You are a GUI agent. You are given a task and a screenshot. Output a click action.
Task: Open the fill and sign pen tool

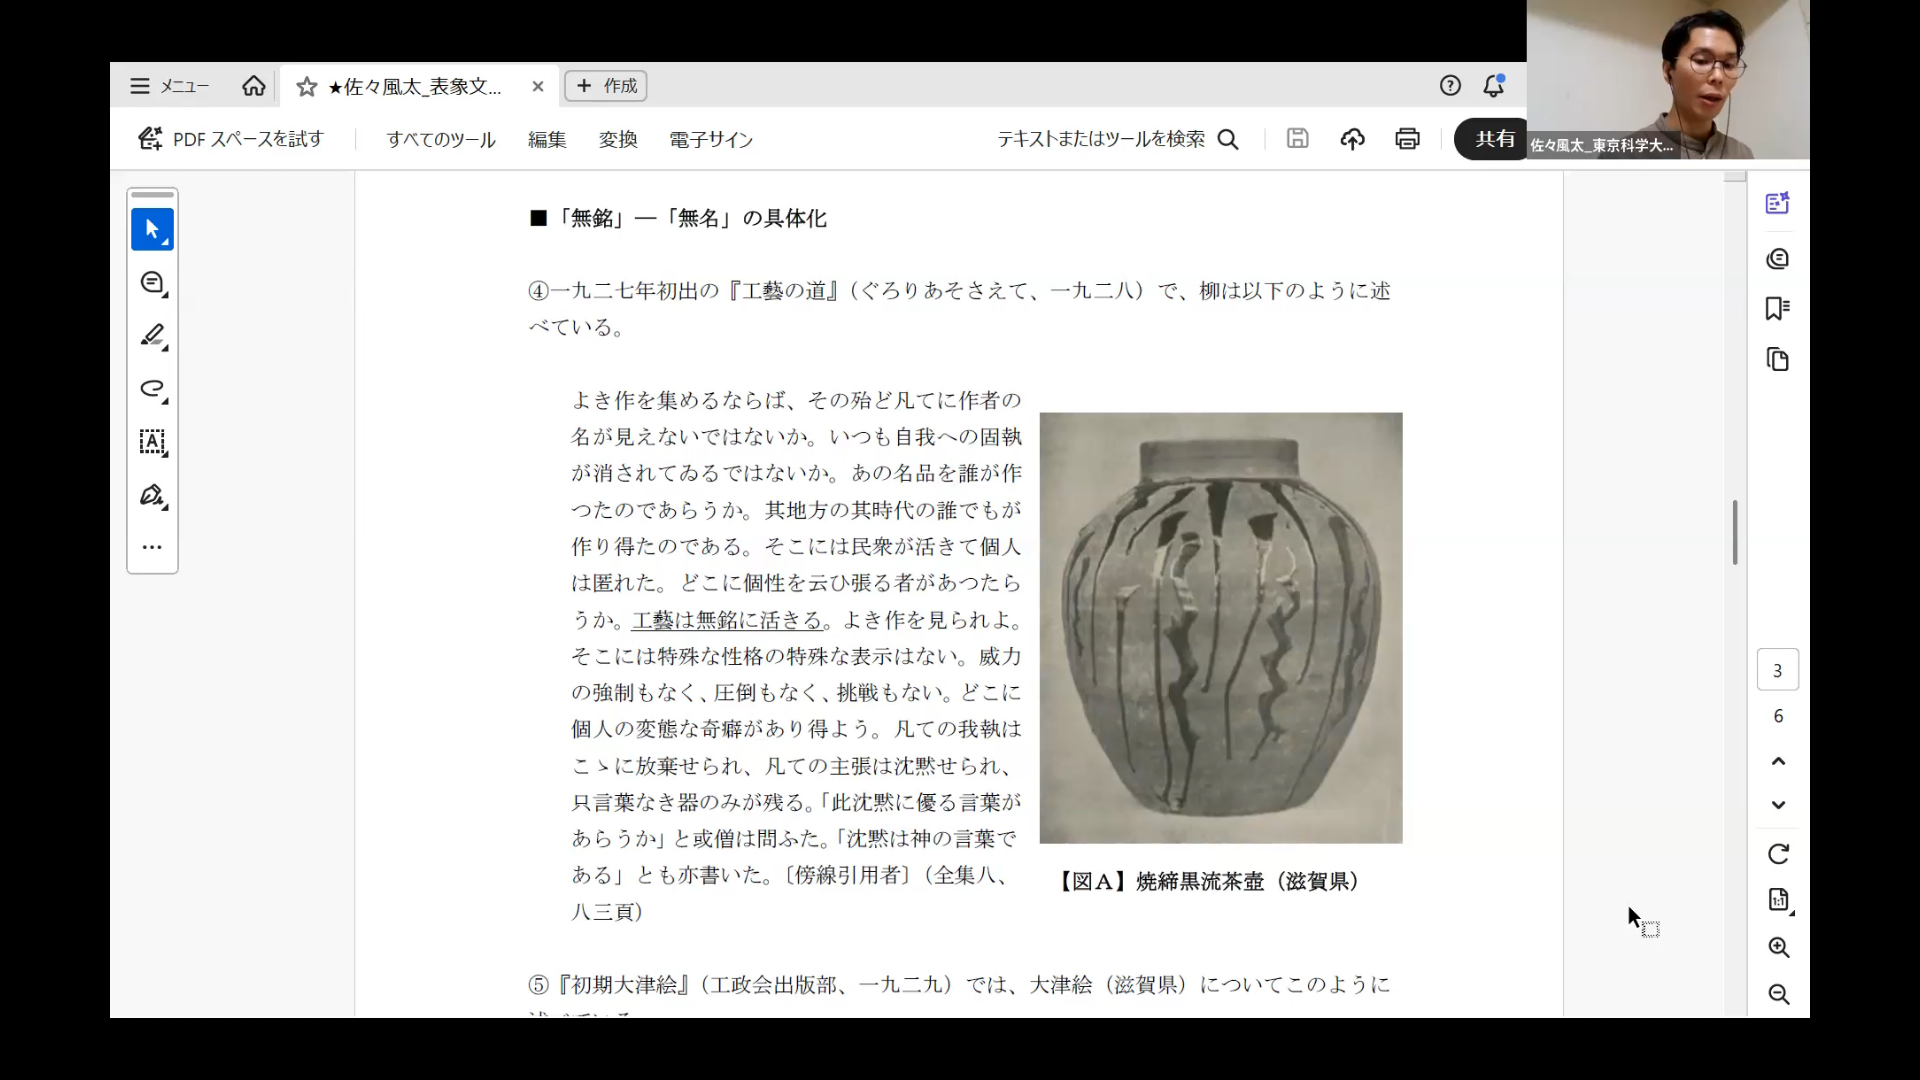(x=152, y=495)
